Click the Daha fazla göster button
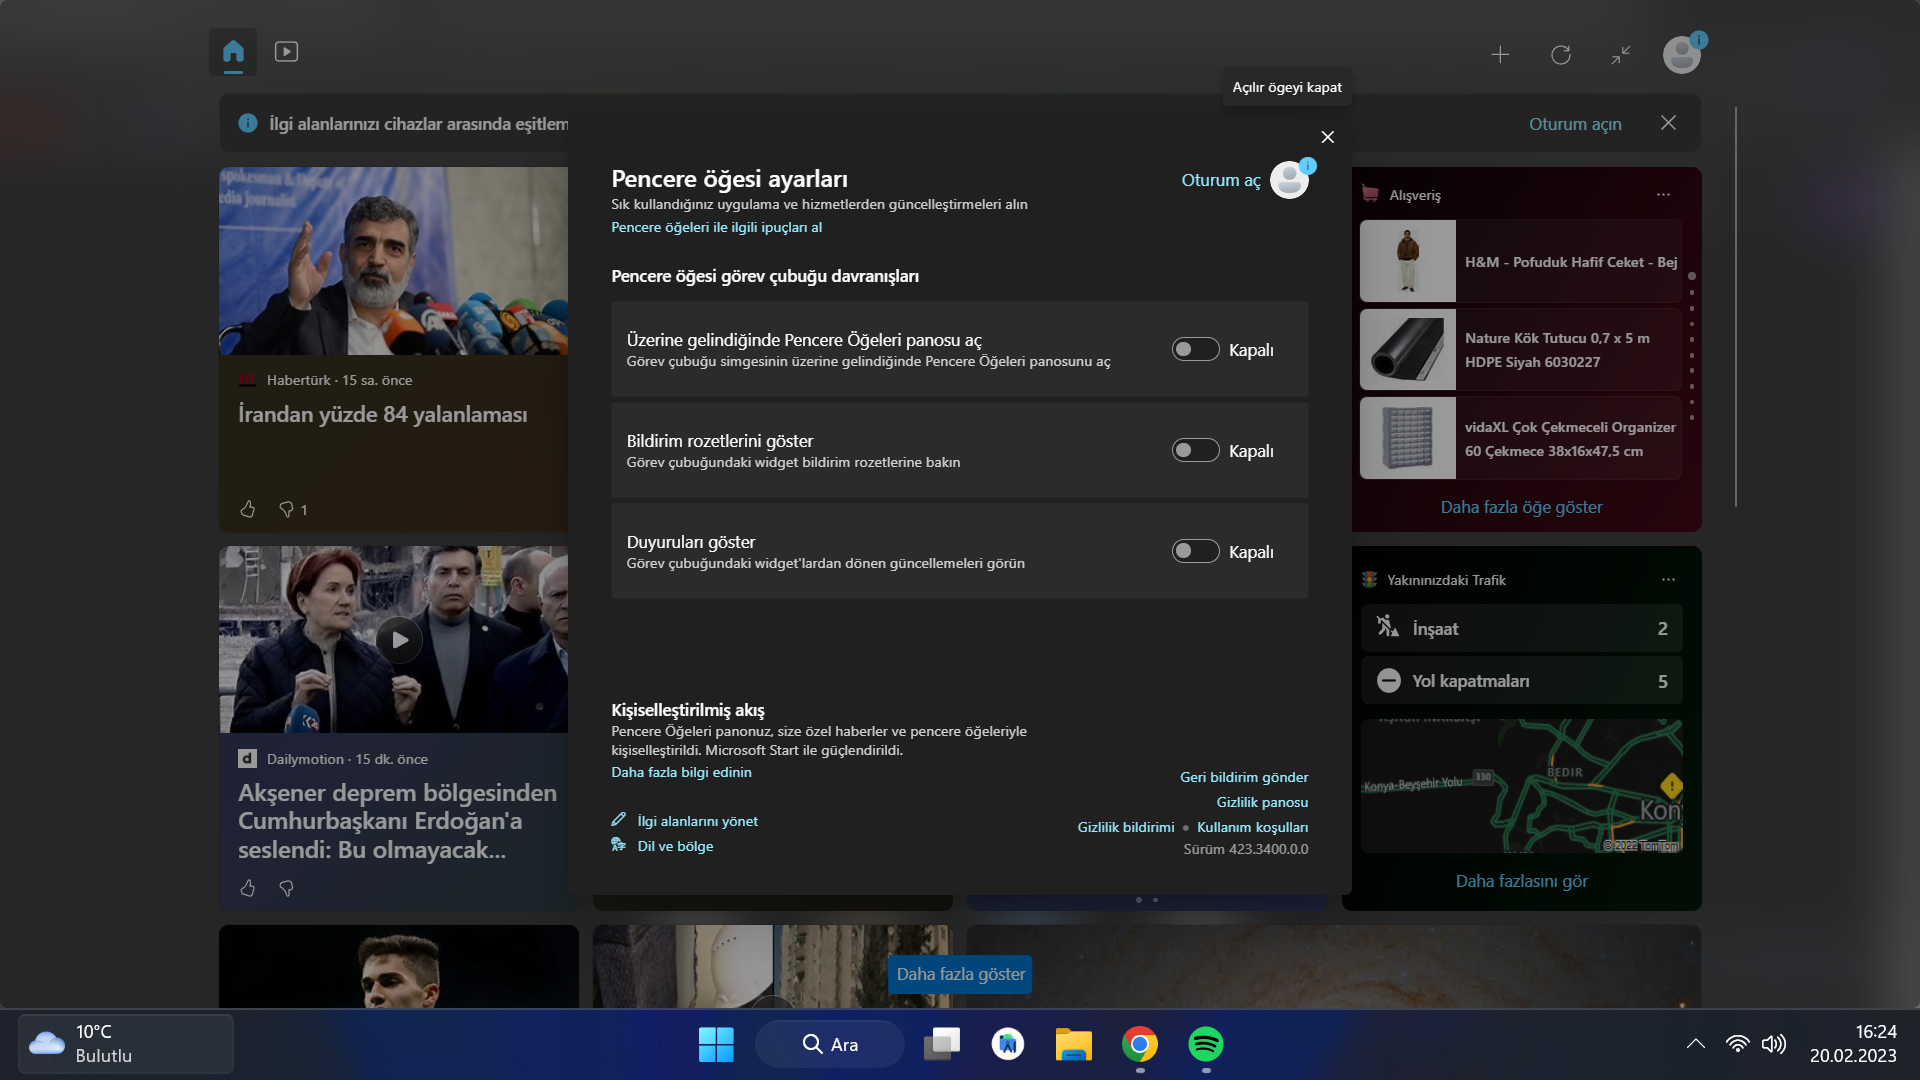The width and height of the screenshot is (1920, 1080). pos(960,974)
